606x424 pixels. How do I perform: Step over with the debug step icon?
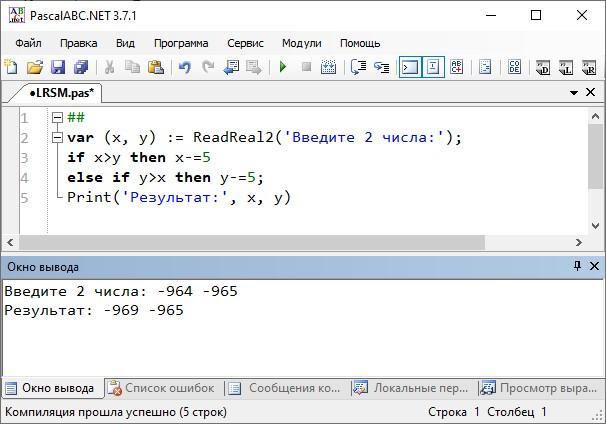359,67
